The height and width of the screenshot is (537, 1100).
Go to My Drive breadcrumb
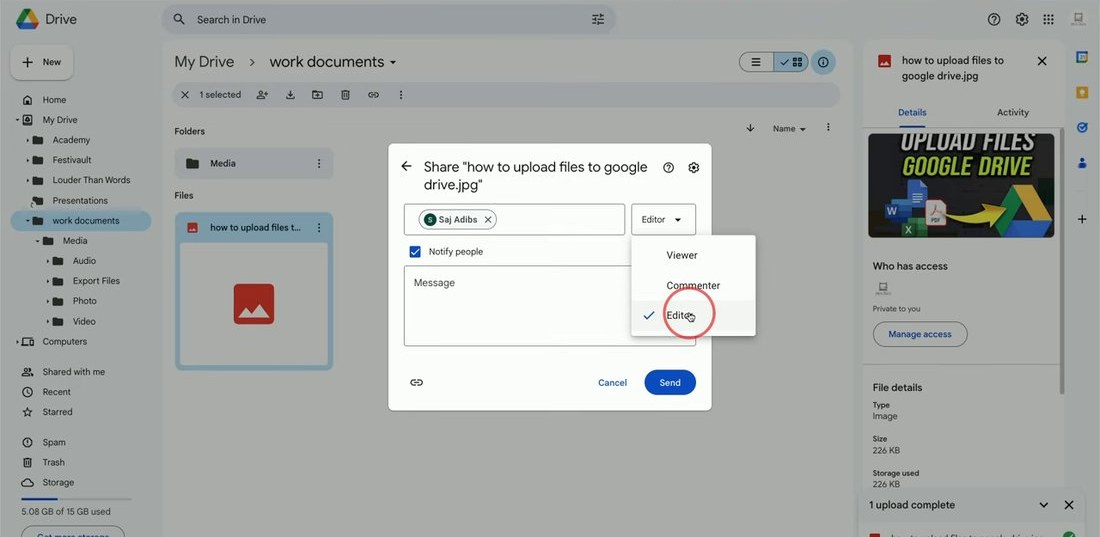(x=204, y=62)
